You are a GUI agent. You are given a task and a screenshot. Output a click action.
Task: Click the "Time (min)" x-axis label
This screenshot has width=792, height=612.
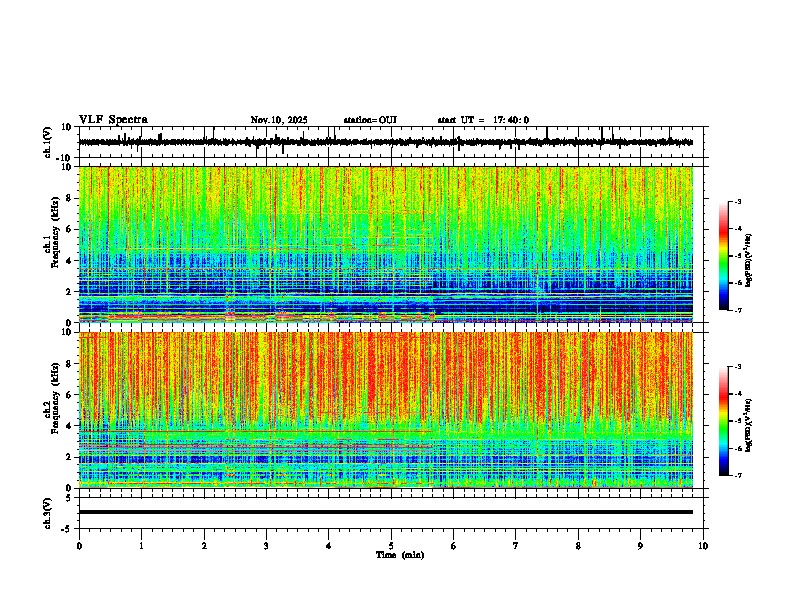pyautogui.click(x=400, y=555)
